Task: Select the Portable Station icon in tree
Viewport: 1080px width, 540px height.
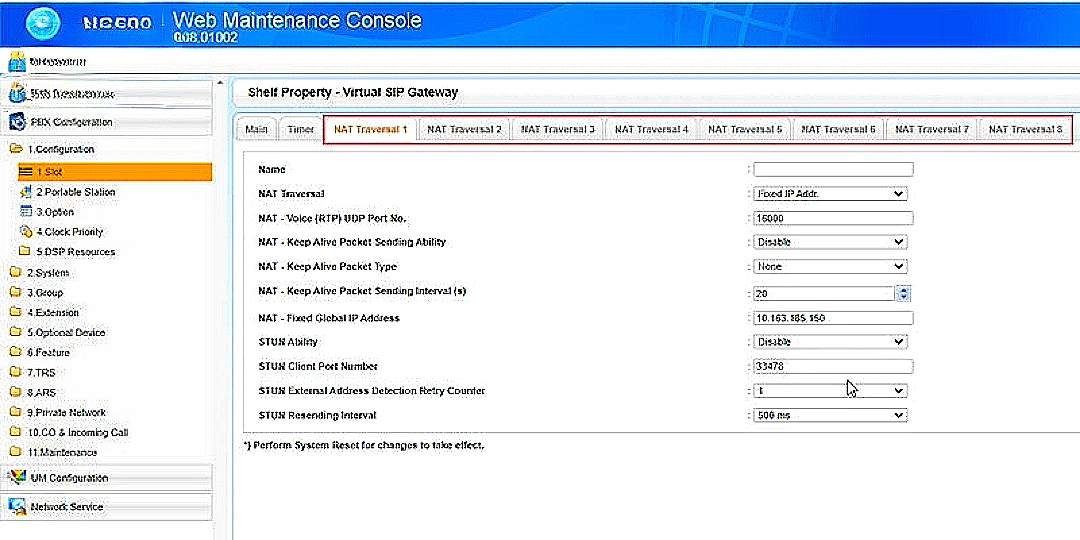Action: click(27, 192)
